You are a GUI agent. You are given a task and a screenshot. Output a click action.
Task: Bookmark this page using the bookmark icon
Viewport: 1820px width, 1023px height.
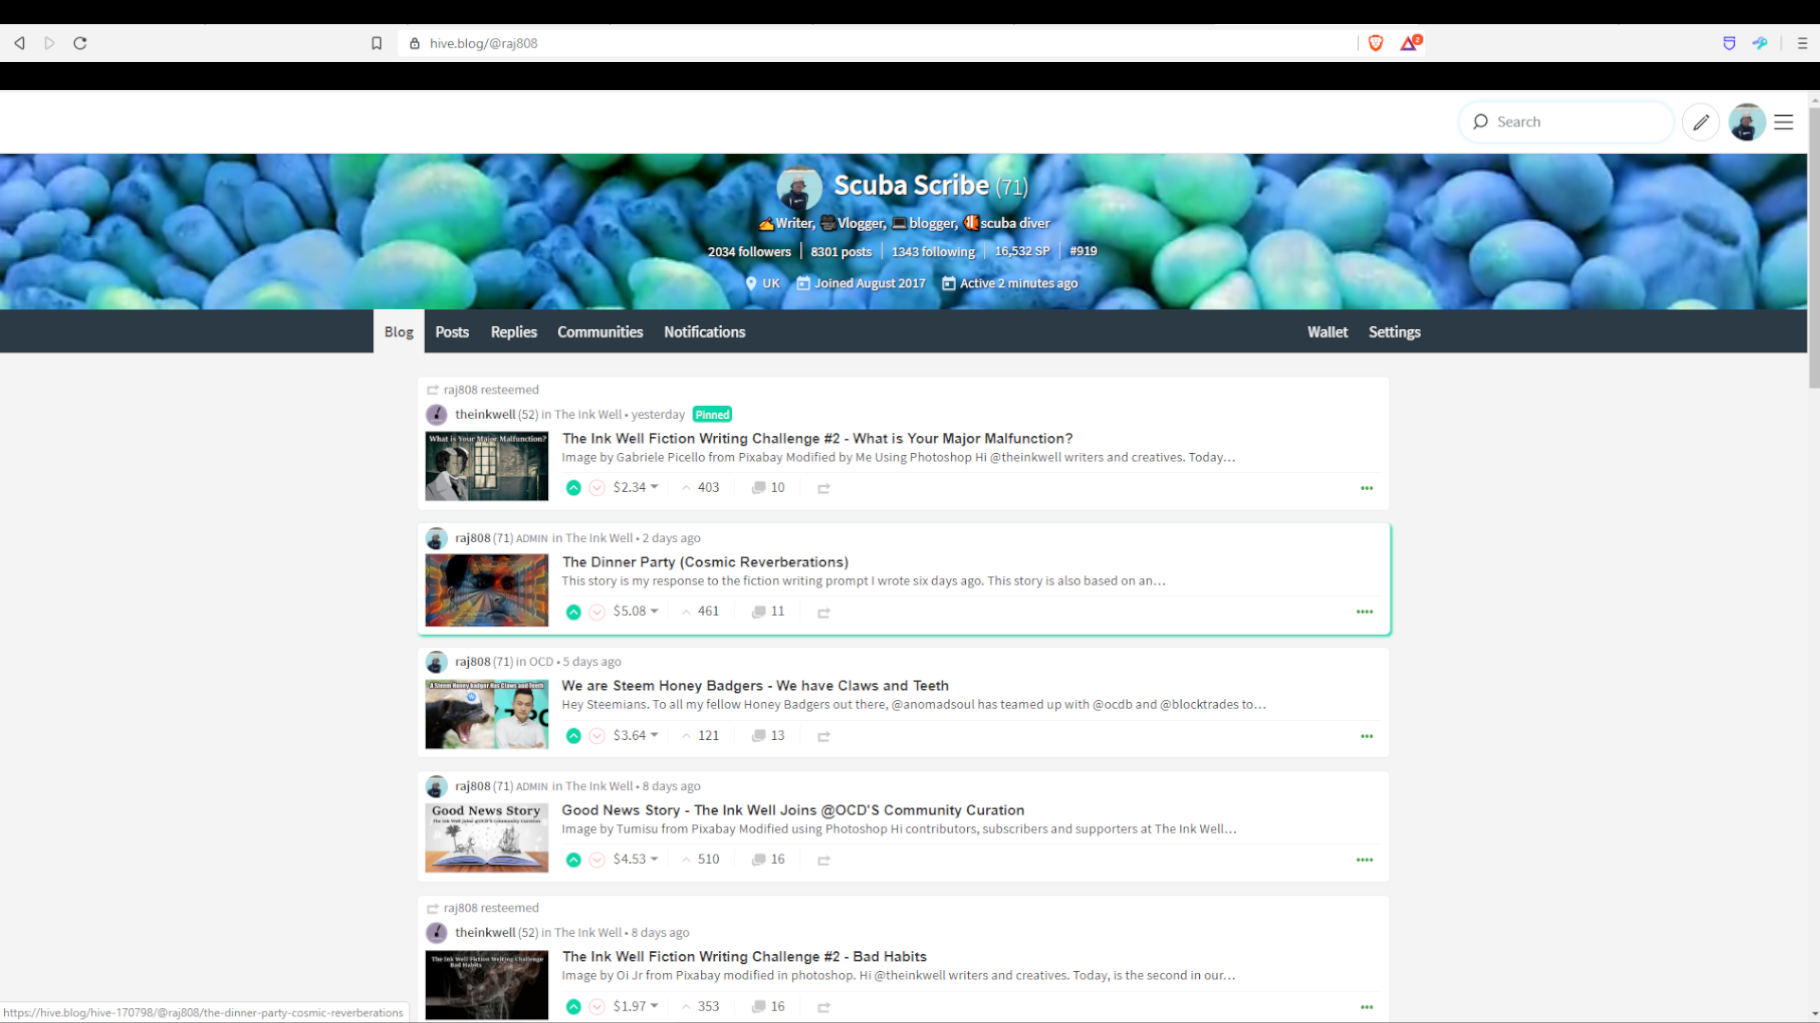tap(376, 43)
